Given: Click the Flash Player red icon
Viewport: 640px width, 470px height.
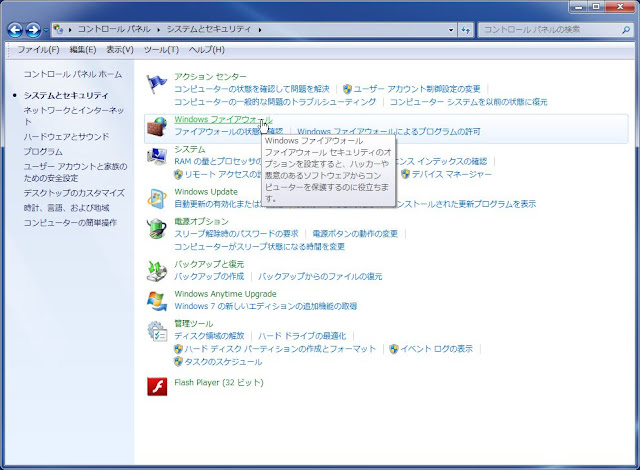Looking at the screenshot, I should 157,386.
